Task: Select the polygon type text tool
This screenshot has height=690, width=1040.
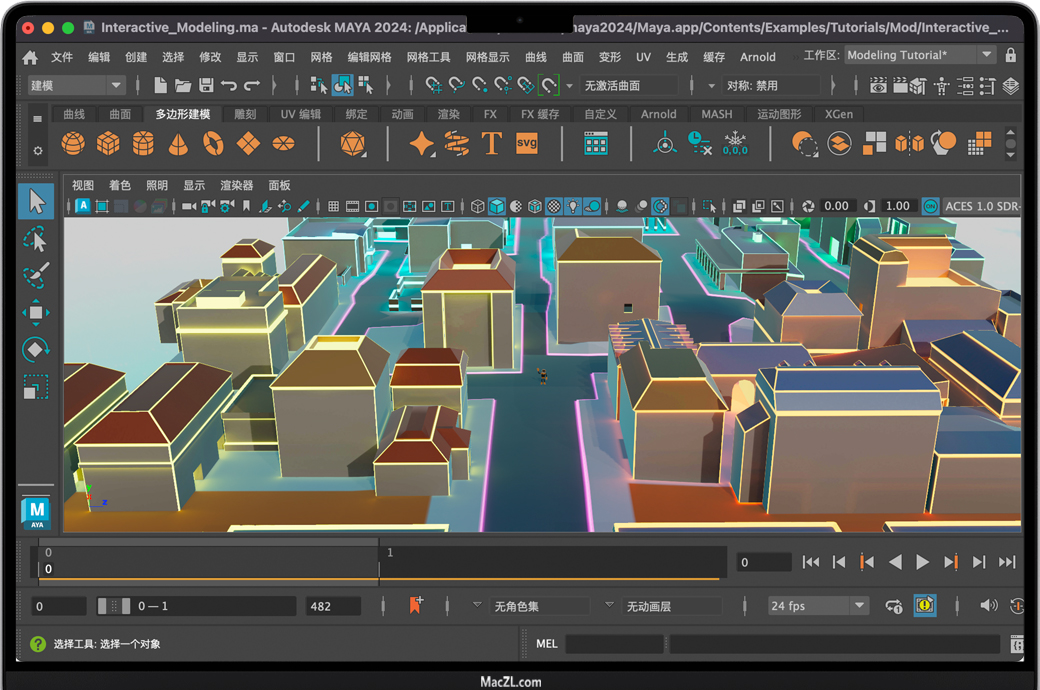Action: (x=491, y=144)
